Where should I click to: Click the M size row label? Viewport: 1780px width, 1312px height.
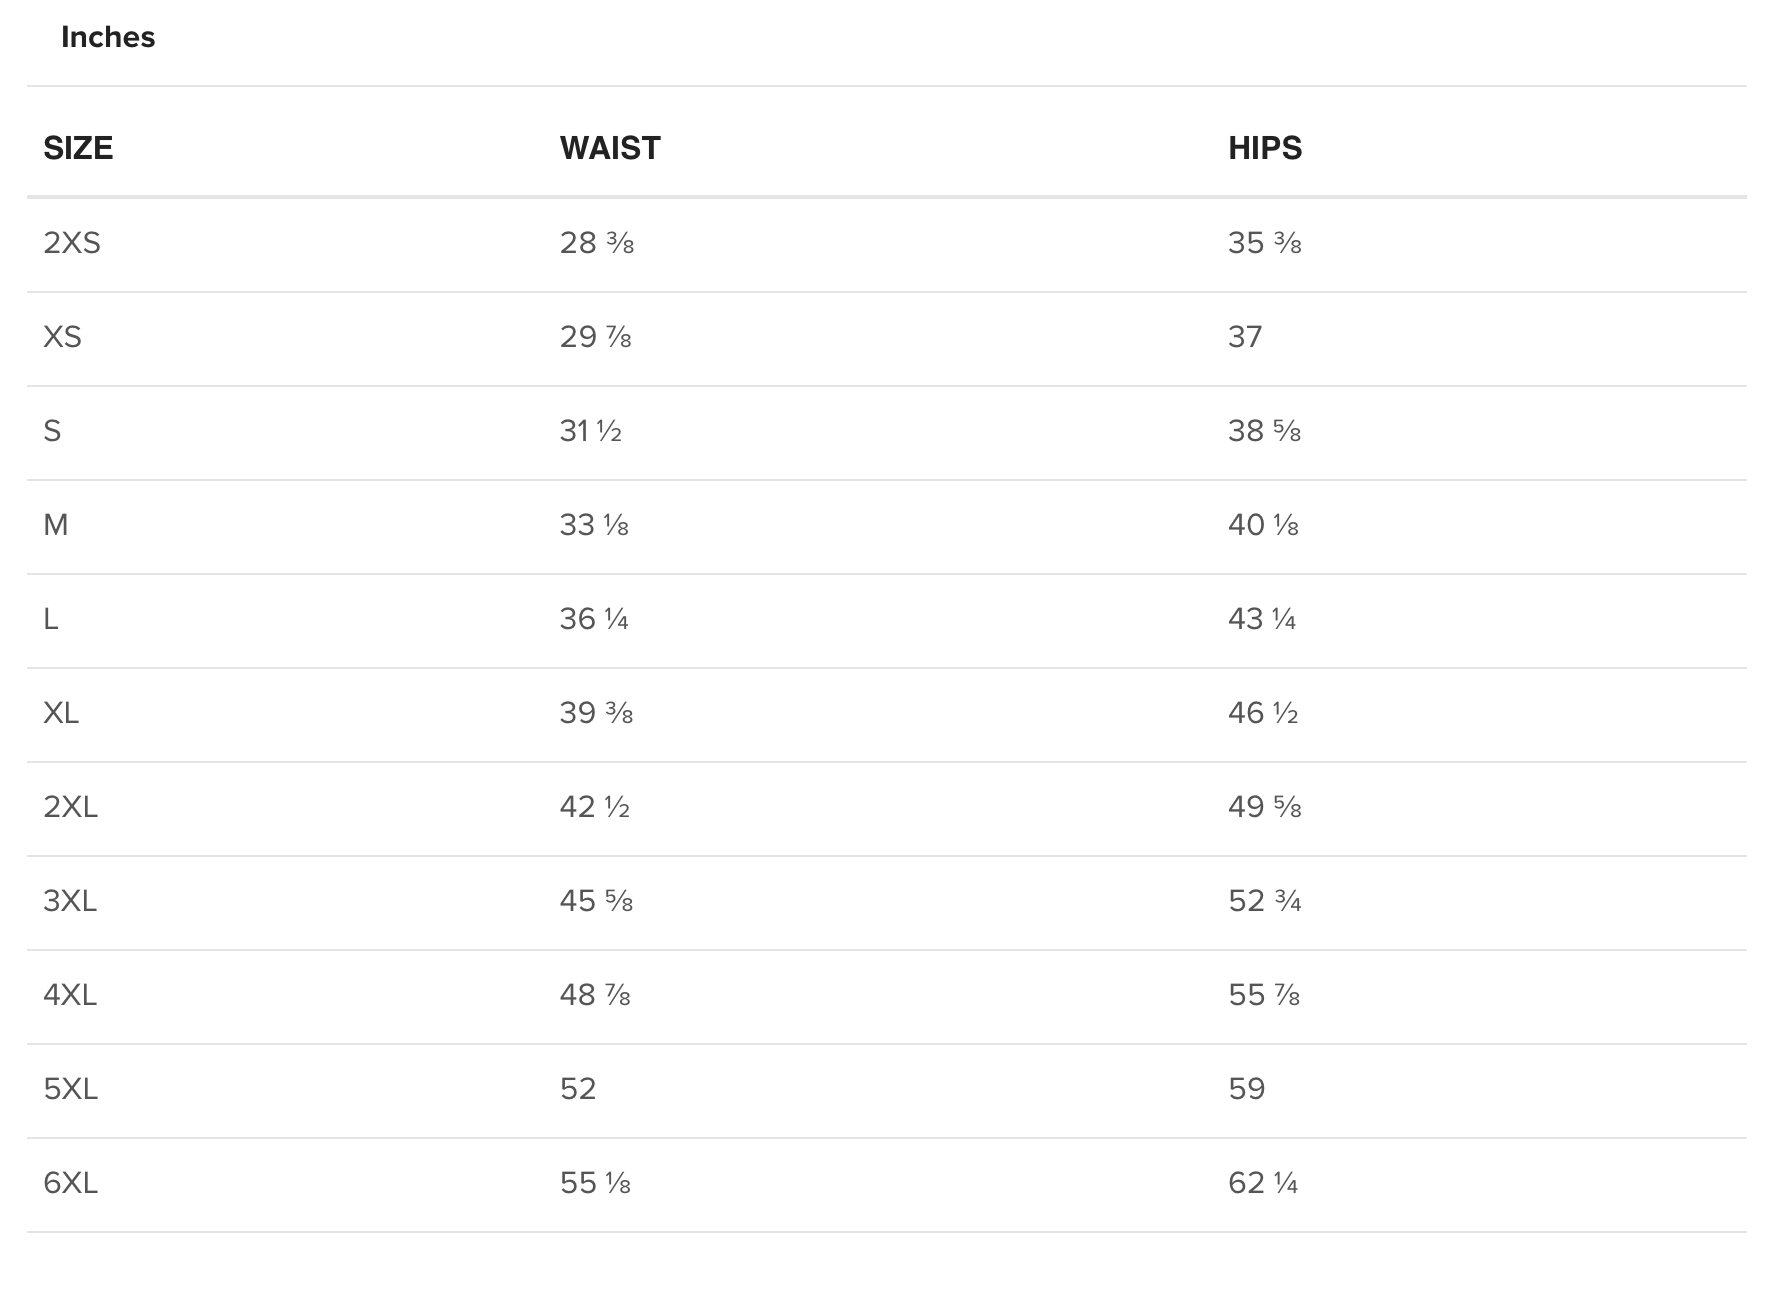[56, 525]
